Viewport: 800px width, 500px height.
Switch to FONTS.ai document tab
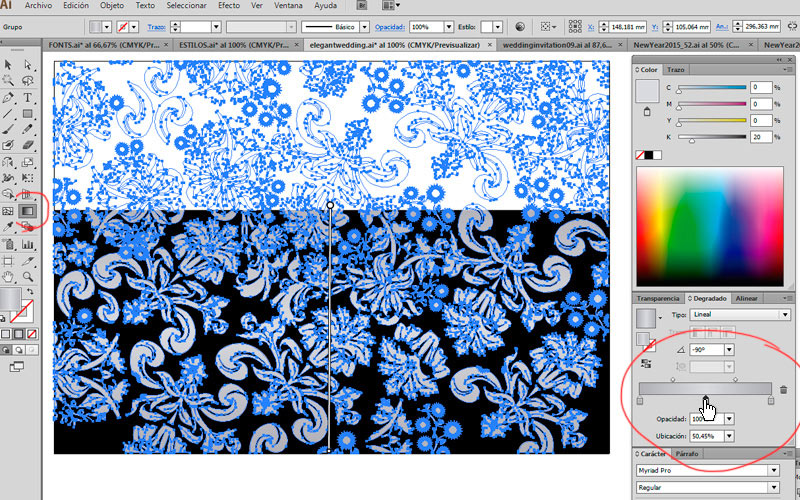click(107, 45)
